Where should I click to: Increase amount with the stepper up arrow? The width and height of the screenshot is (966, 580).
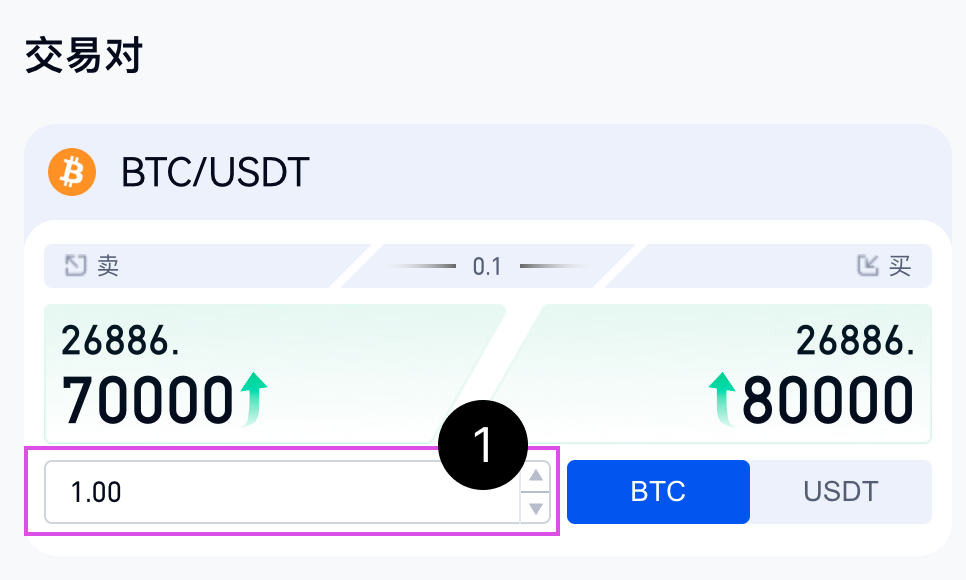coord(537,476)
